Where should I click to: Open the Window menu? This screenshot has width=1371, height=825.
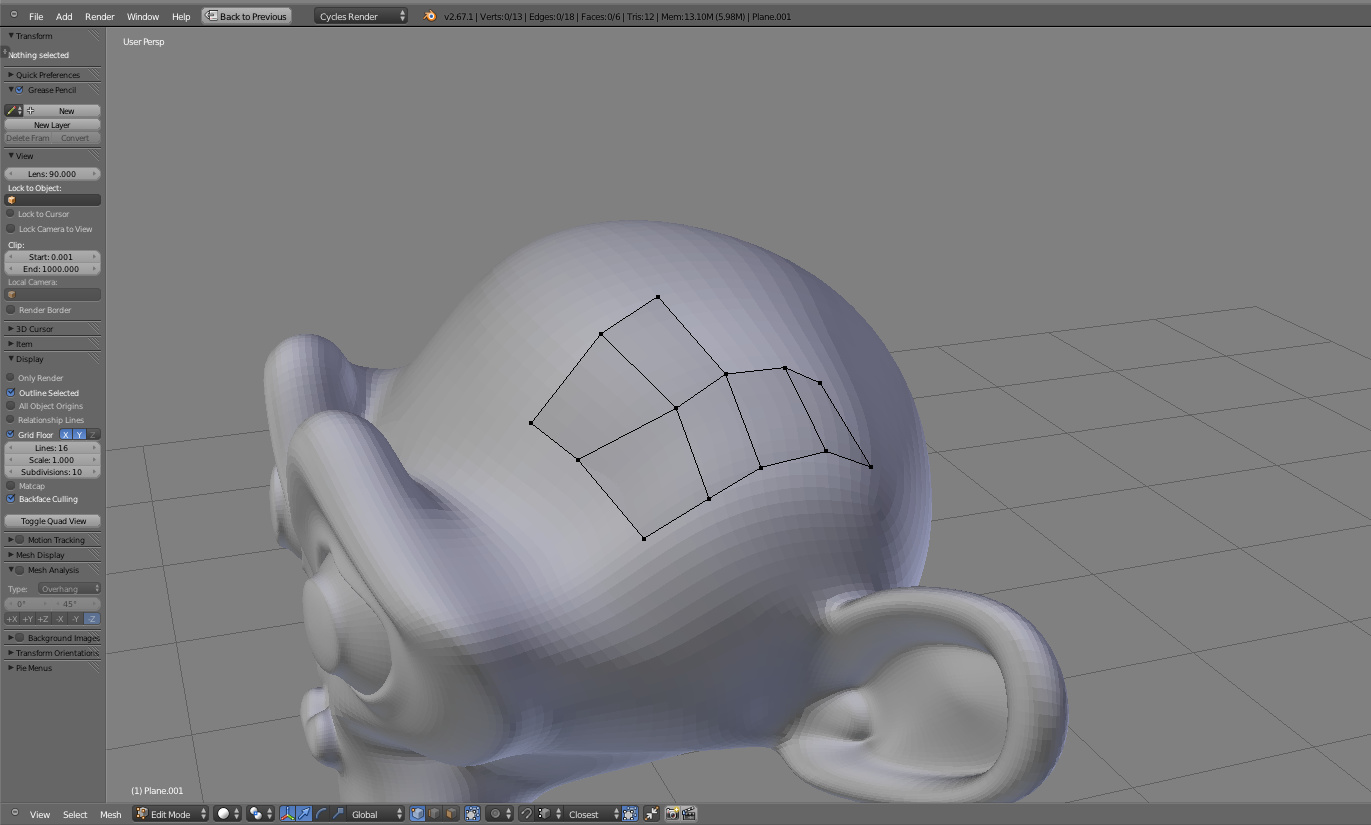(x=143, y=17)
